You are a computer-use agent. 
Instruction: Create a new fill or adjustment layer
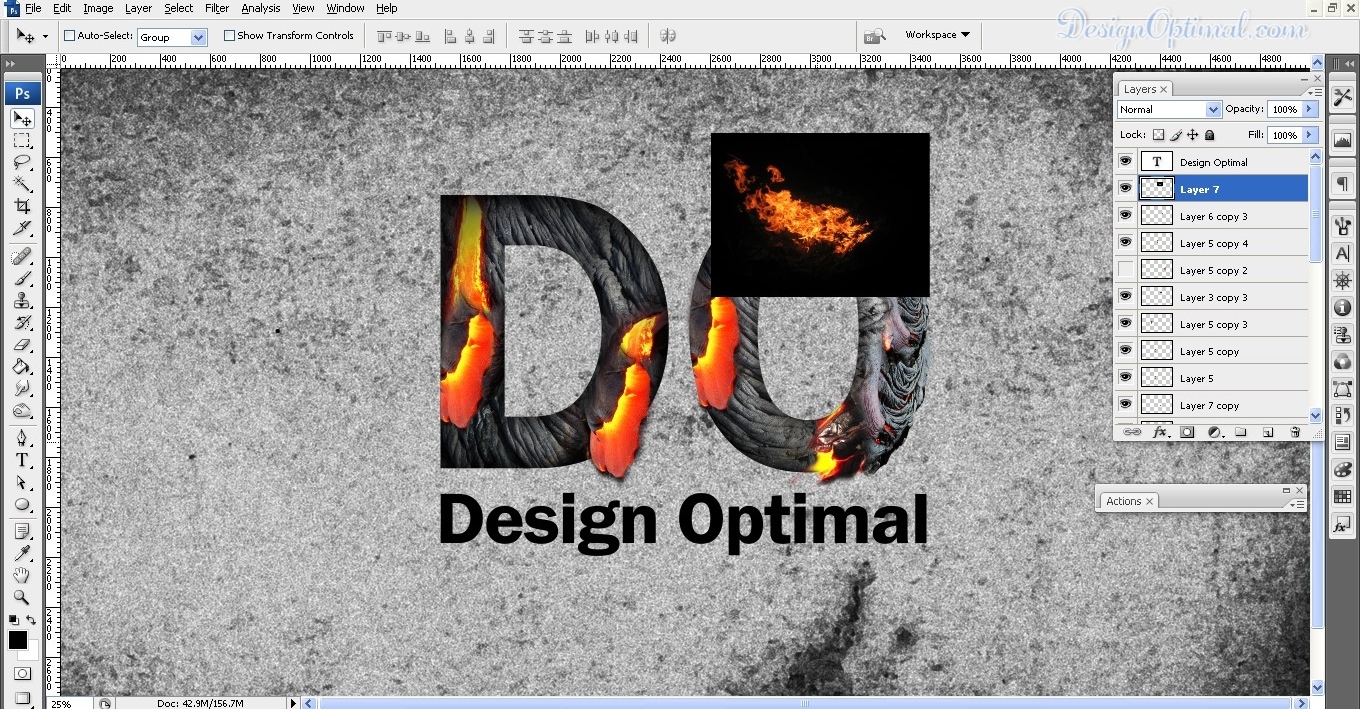(x=1214, y=432)
